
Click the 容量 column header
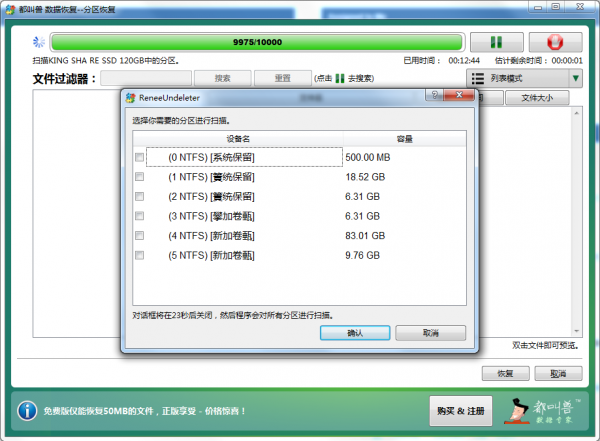(x=404, y=139)
